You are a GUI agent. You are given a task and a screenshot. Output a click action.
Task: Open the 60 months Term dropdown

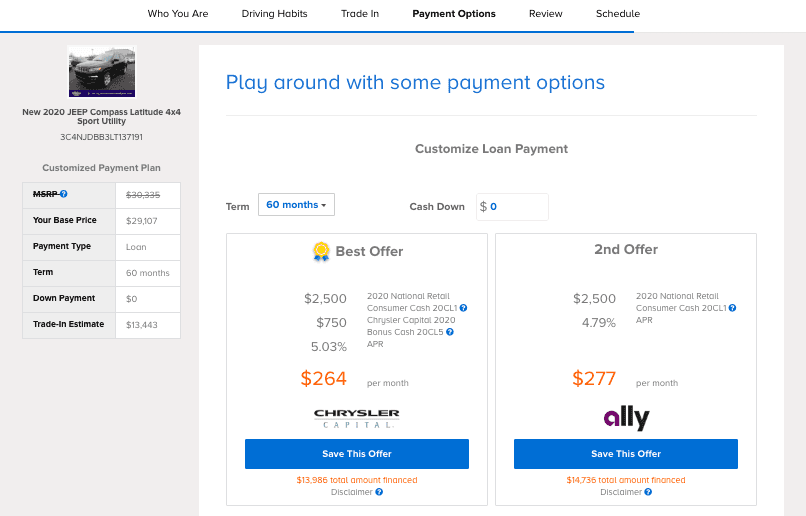coord(296,205)
